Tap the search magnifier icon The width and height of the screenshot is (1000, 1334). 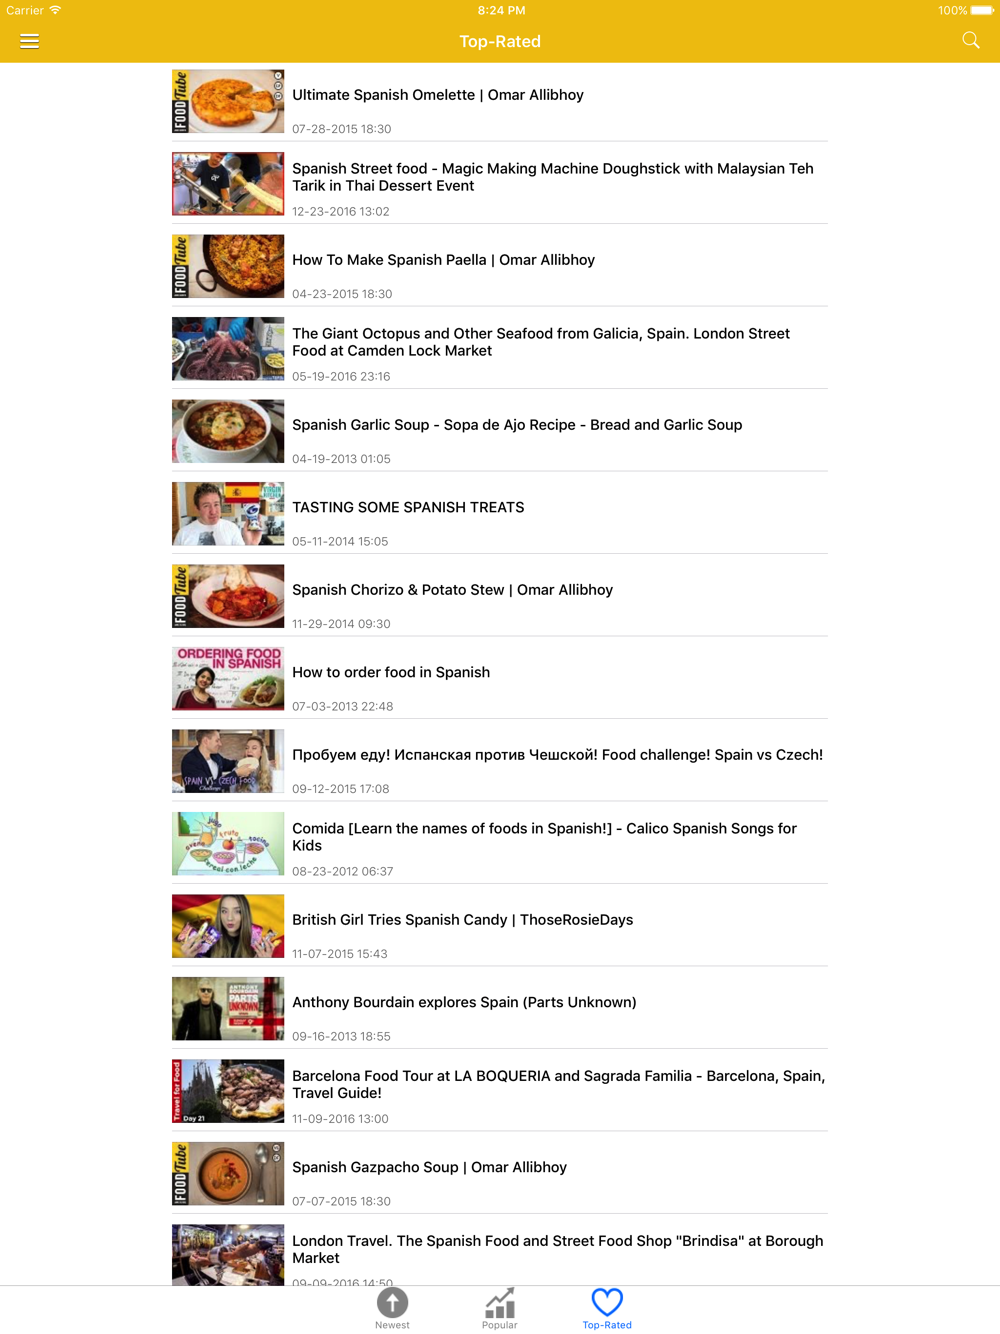970,40
